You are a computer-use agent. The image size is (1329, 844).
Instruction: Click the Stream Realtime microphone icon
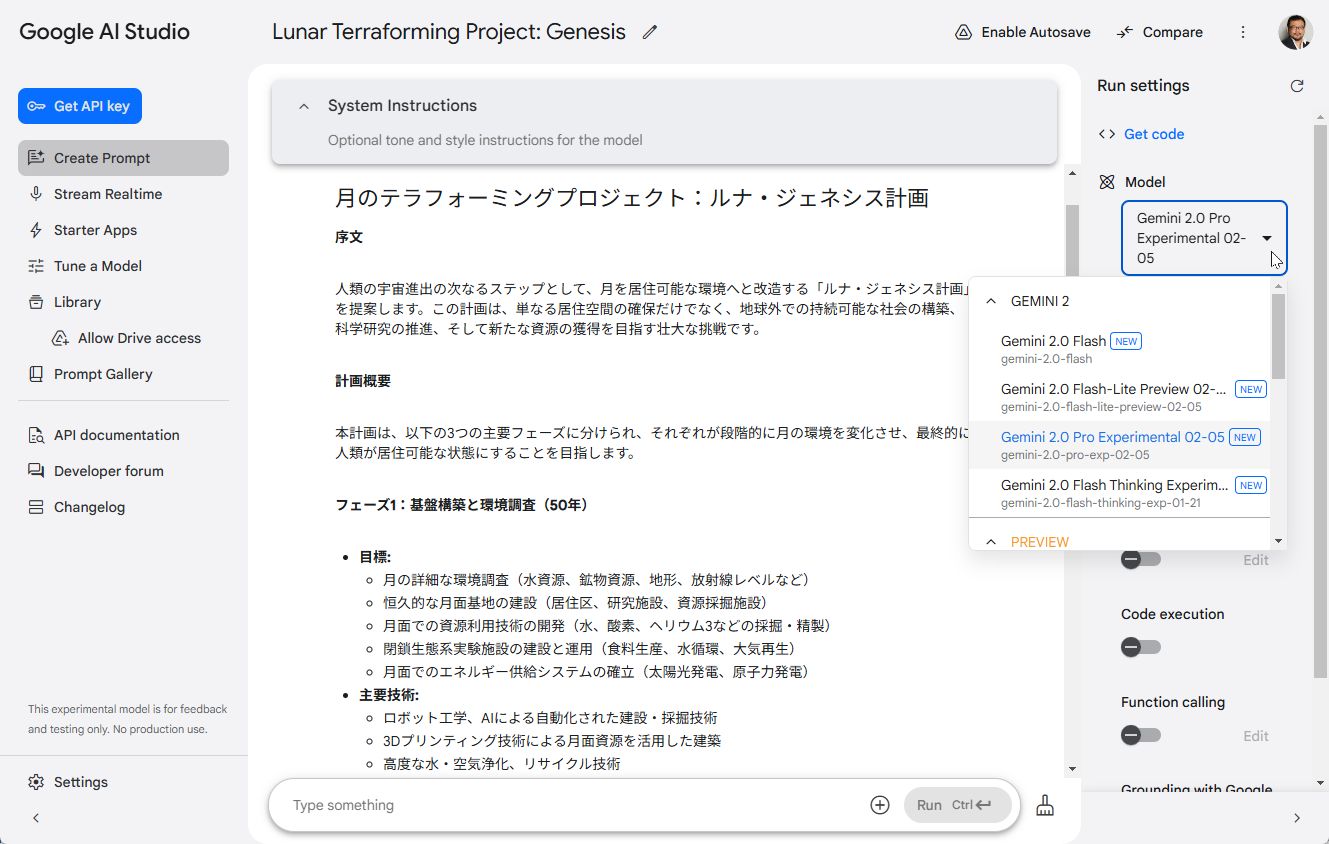pyautogui.click(x=36, y=194)
